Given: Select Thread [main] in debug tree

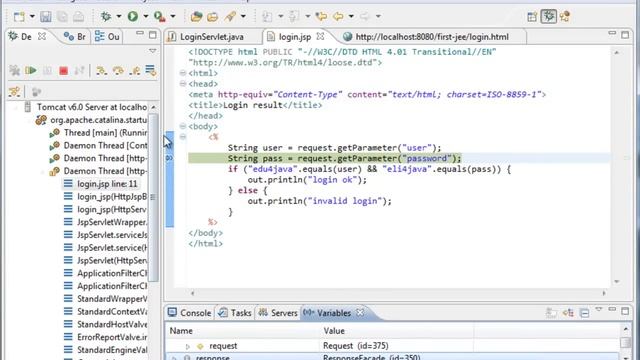Looking at the screenshot, I should point(98,133).
